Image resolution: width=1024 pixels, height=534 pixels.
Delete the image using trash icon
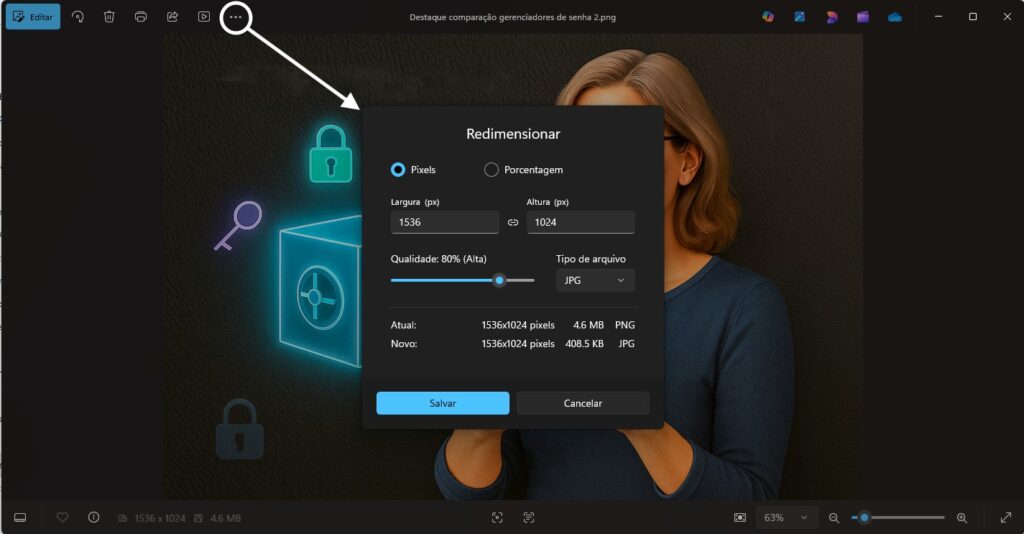tap(109, 17)
